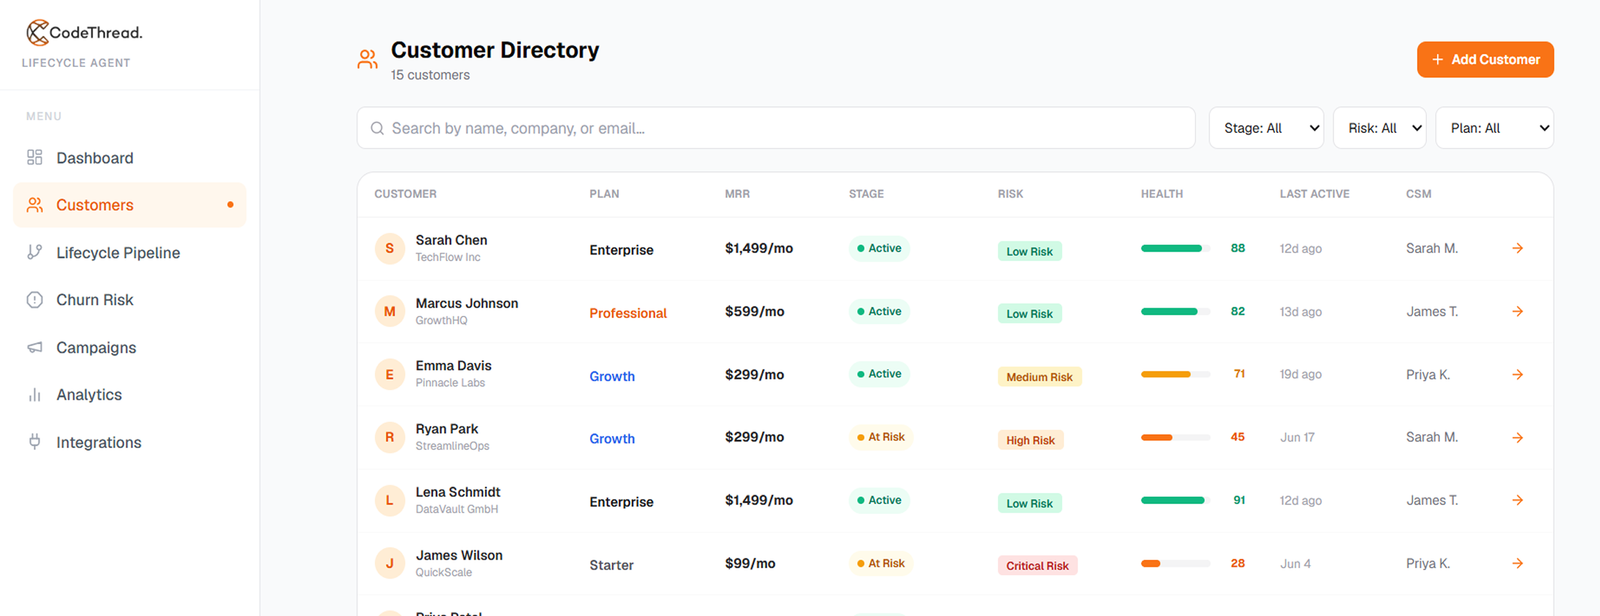The width and height of the screenshot is (1600, 616).
Task: Open the Plan: All dropdown
Action: (x=1495, y=128)
